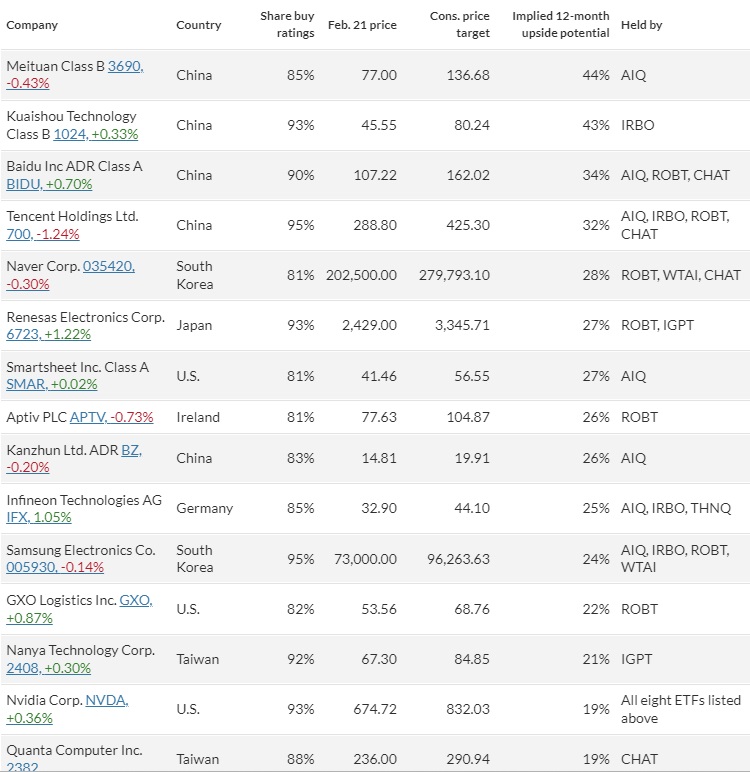Open the Renesas 6723 ticker link
This screenshot has width=750, height=772.
[x=49, y=334]
